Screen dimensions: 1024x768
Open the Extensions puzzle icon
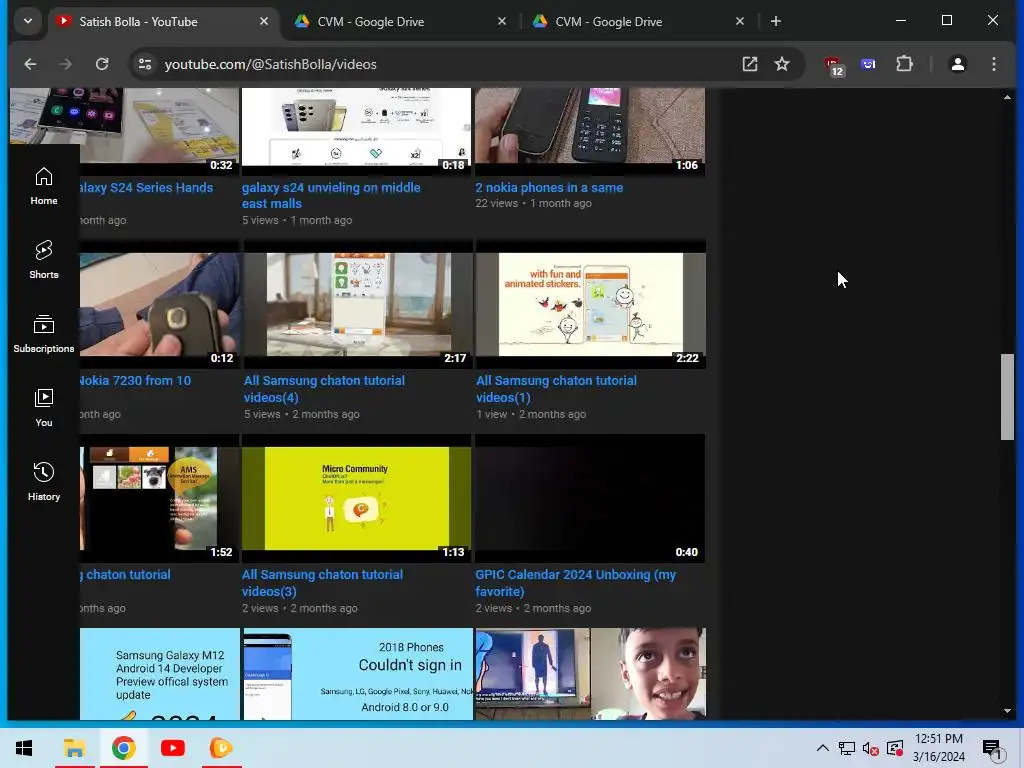point(904,64)
